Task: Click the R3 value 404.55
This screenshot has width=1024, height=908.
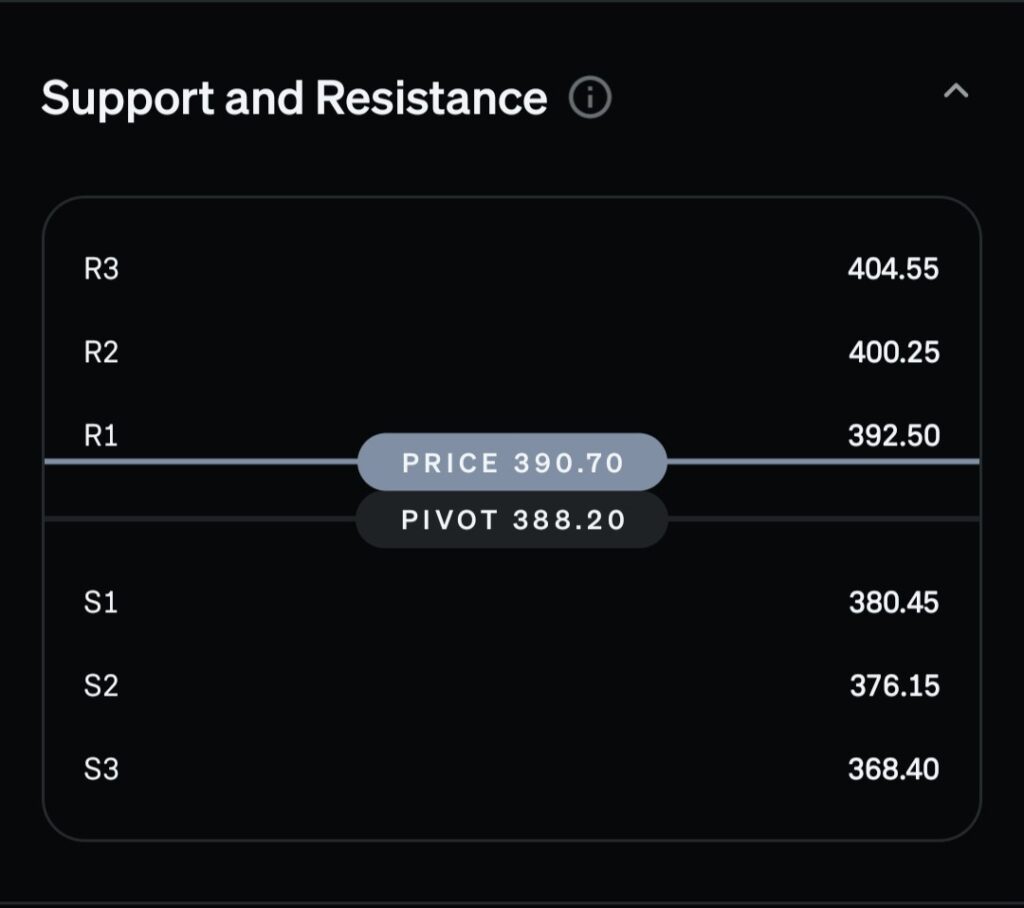Action: [893, 269]
